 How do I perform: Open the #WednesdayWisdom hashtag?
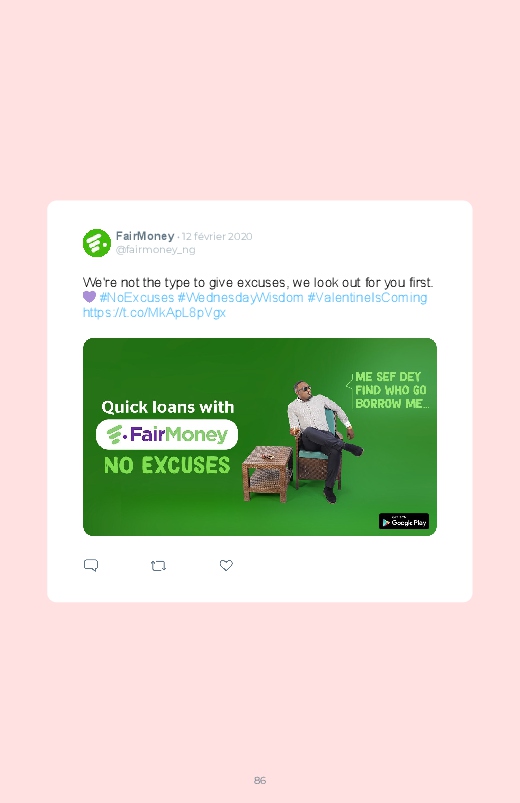(x=240, y=298)
